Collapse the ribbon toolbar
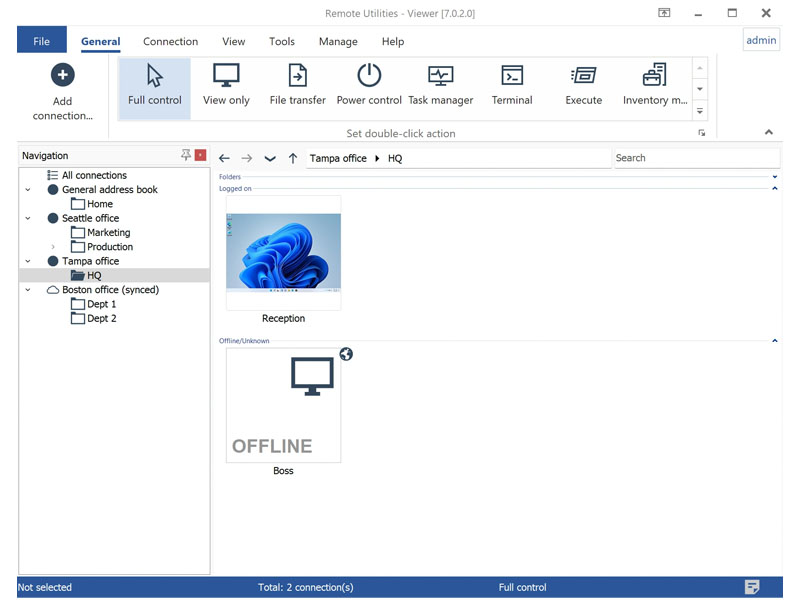 (768, 131)
